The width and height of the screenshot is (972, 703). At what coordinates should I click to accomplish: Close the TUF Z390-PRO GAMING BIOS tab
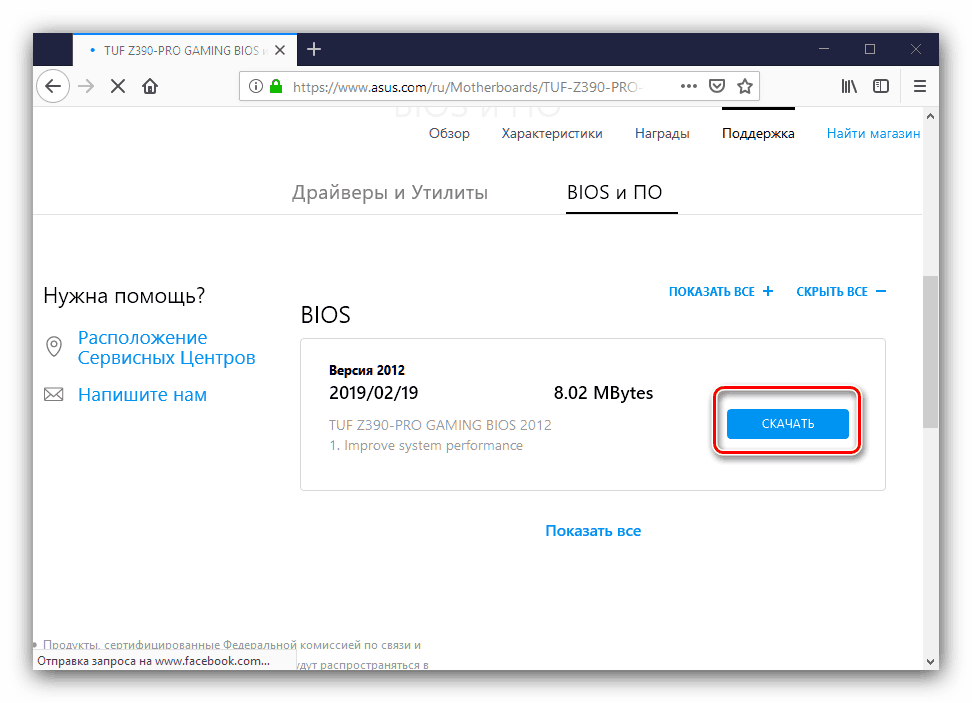280,50
